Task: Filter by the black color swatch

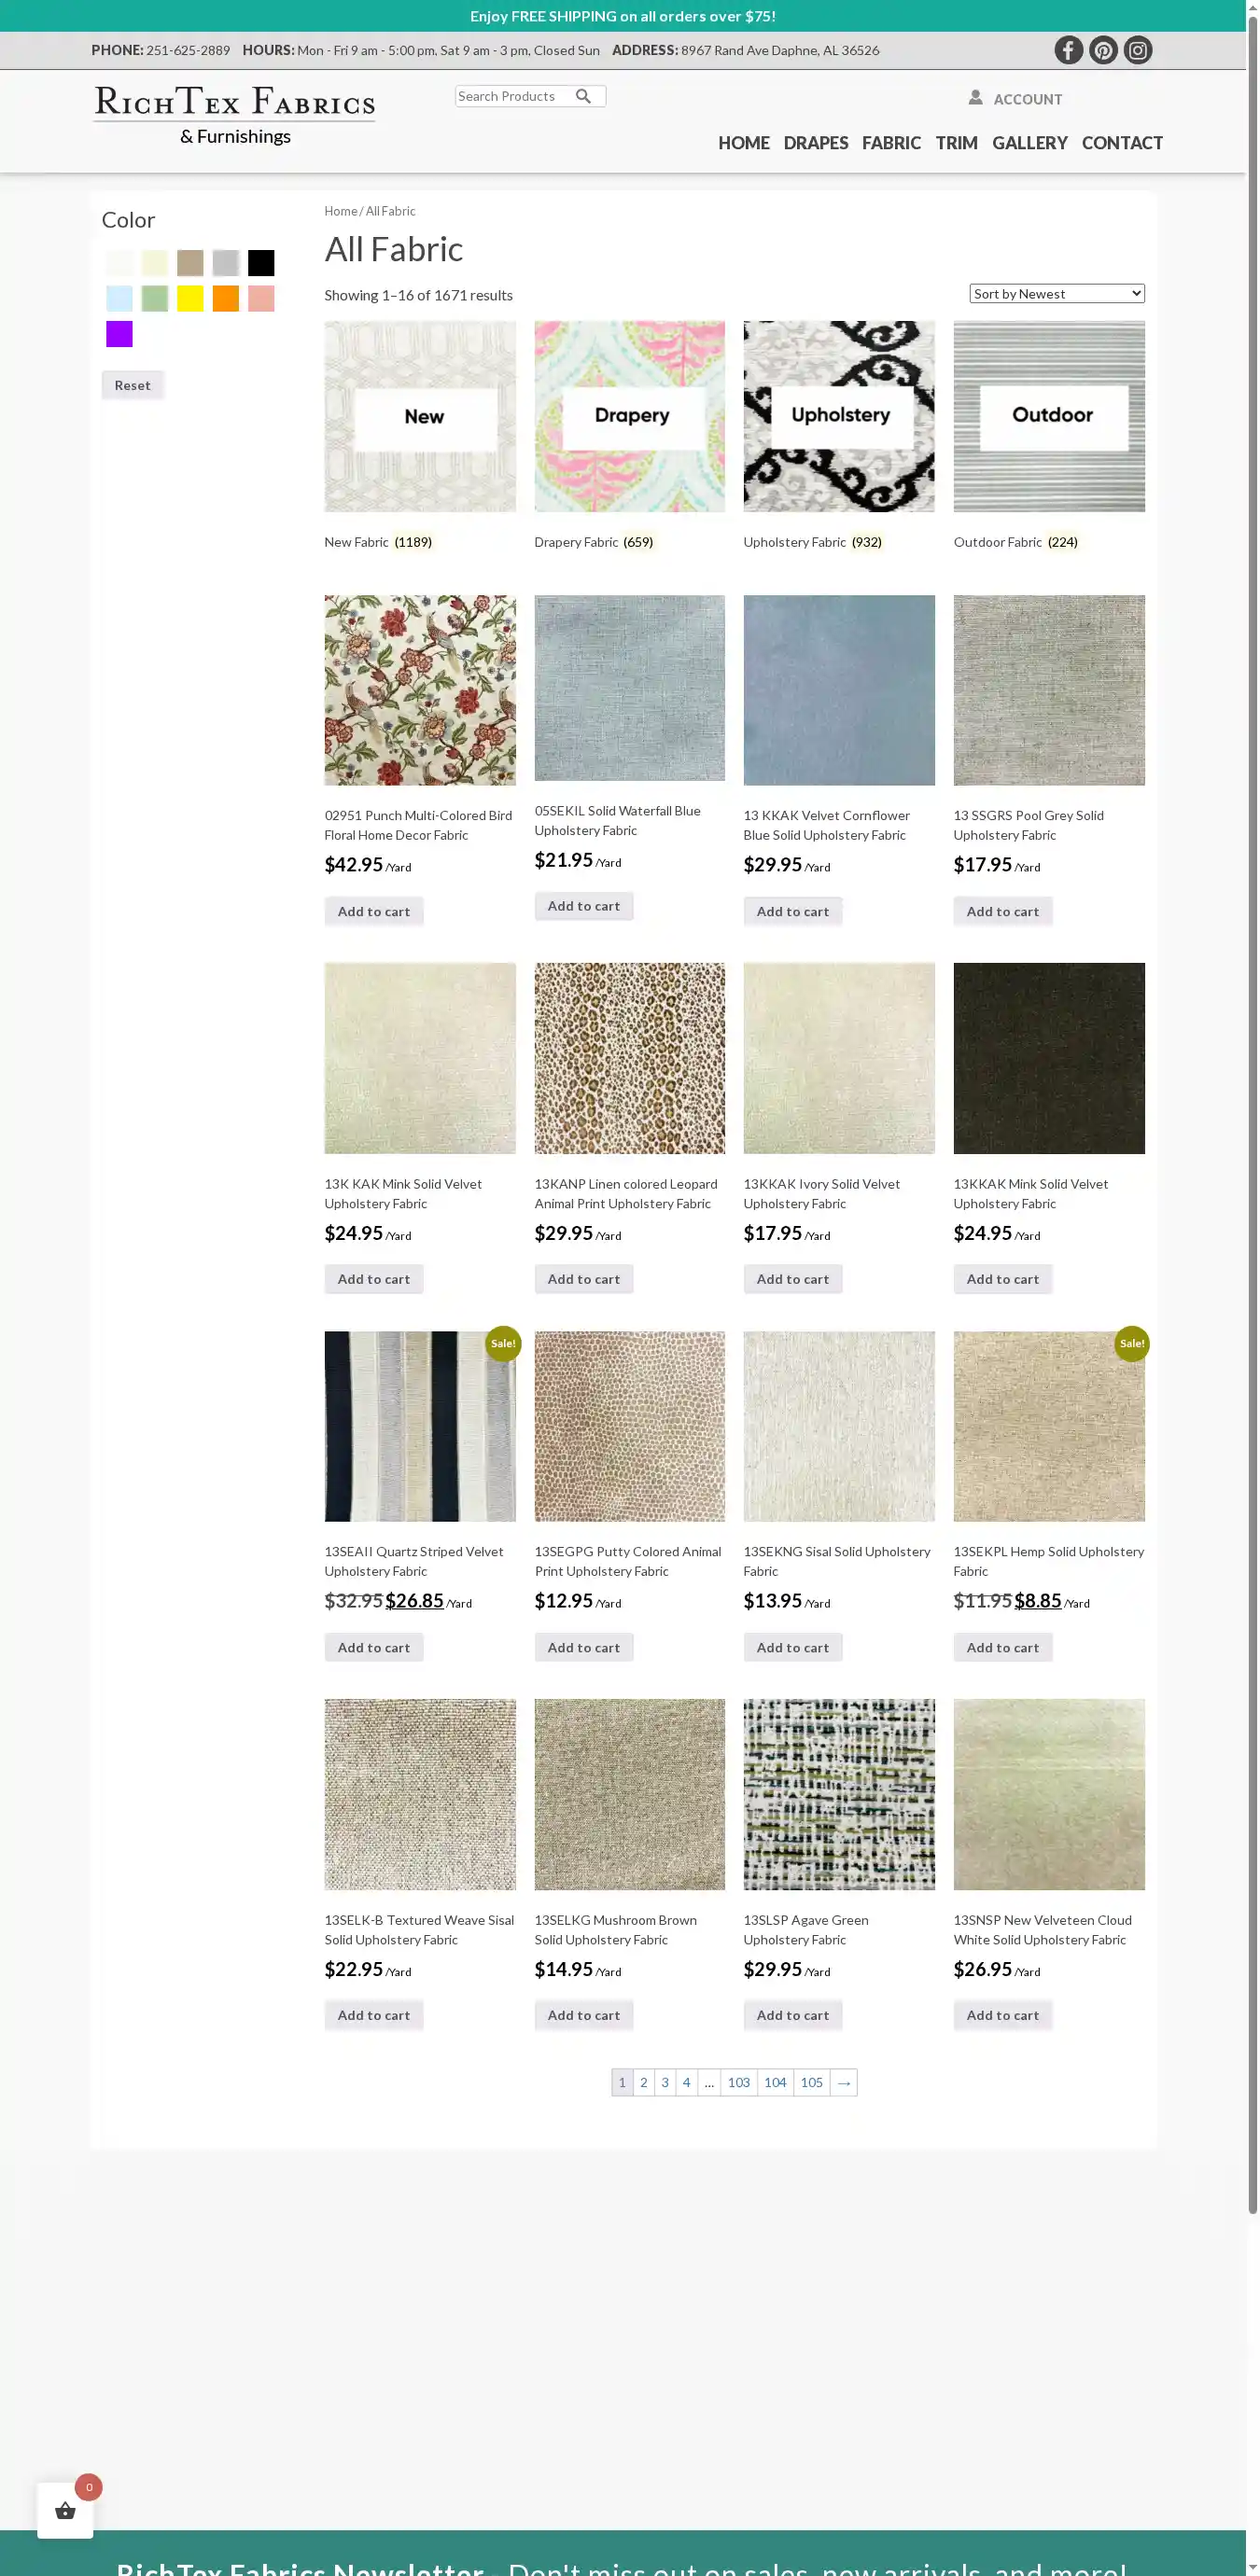Action: [261, 263]
